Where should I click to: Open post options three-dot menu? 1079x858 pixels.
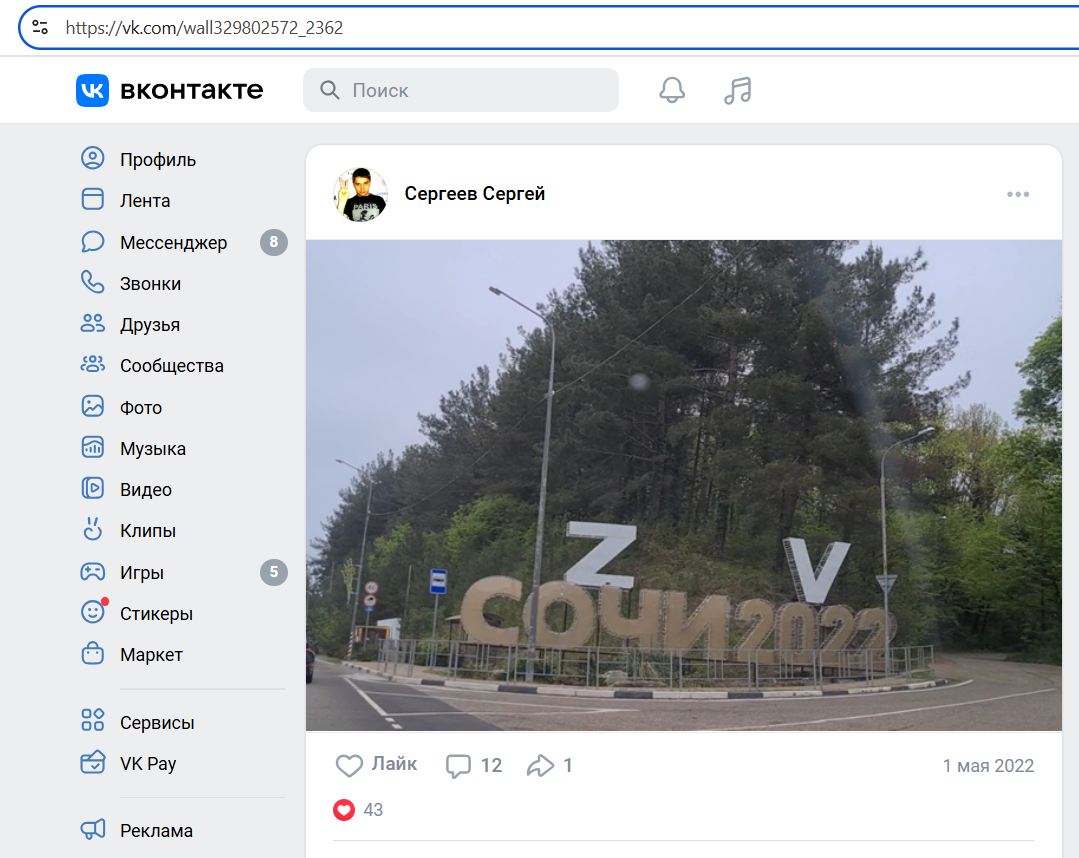1018,194
